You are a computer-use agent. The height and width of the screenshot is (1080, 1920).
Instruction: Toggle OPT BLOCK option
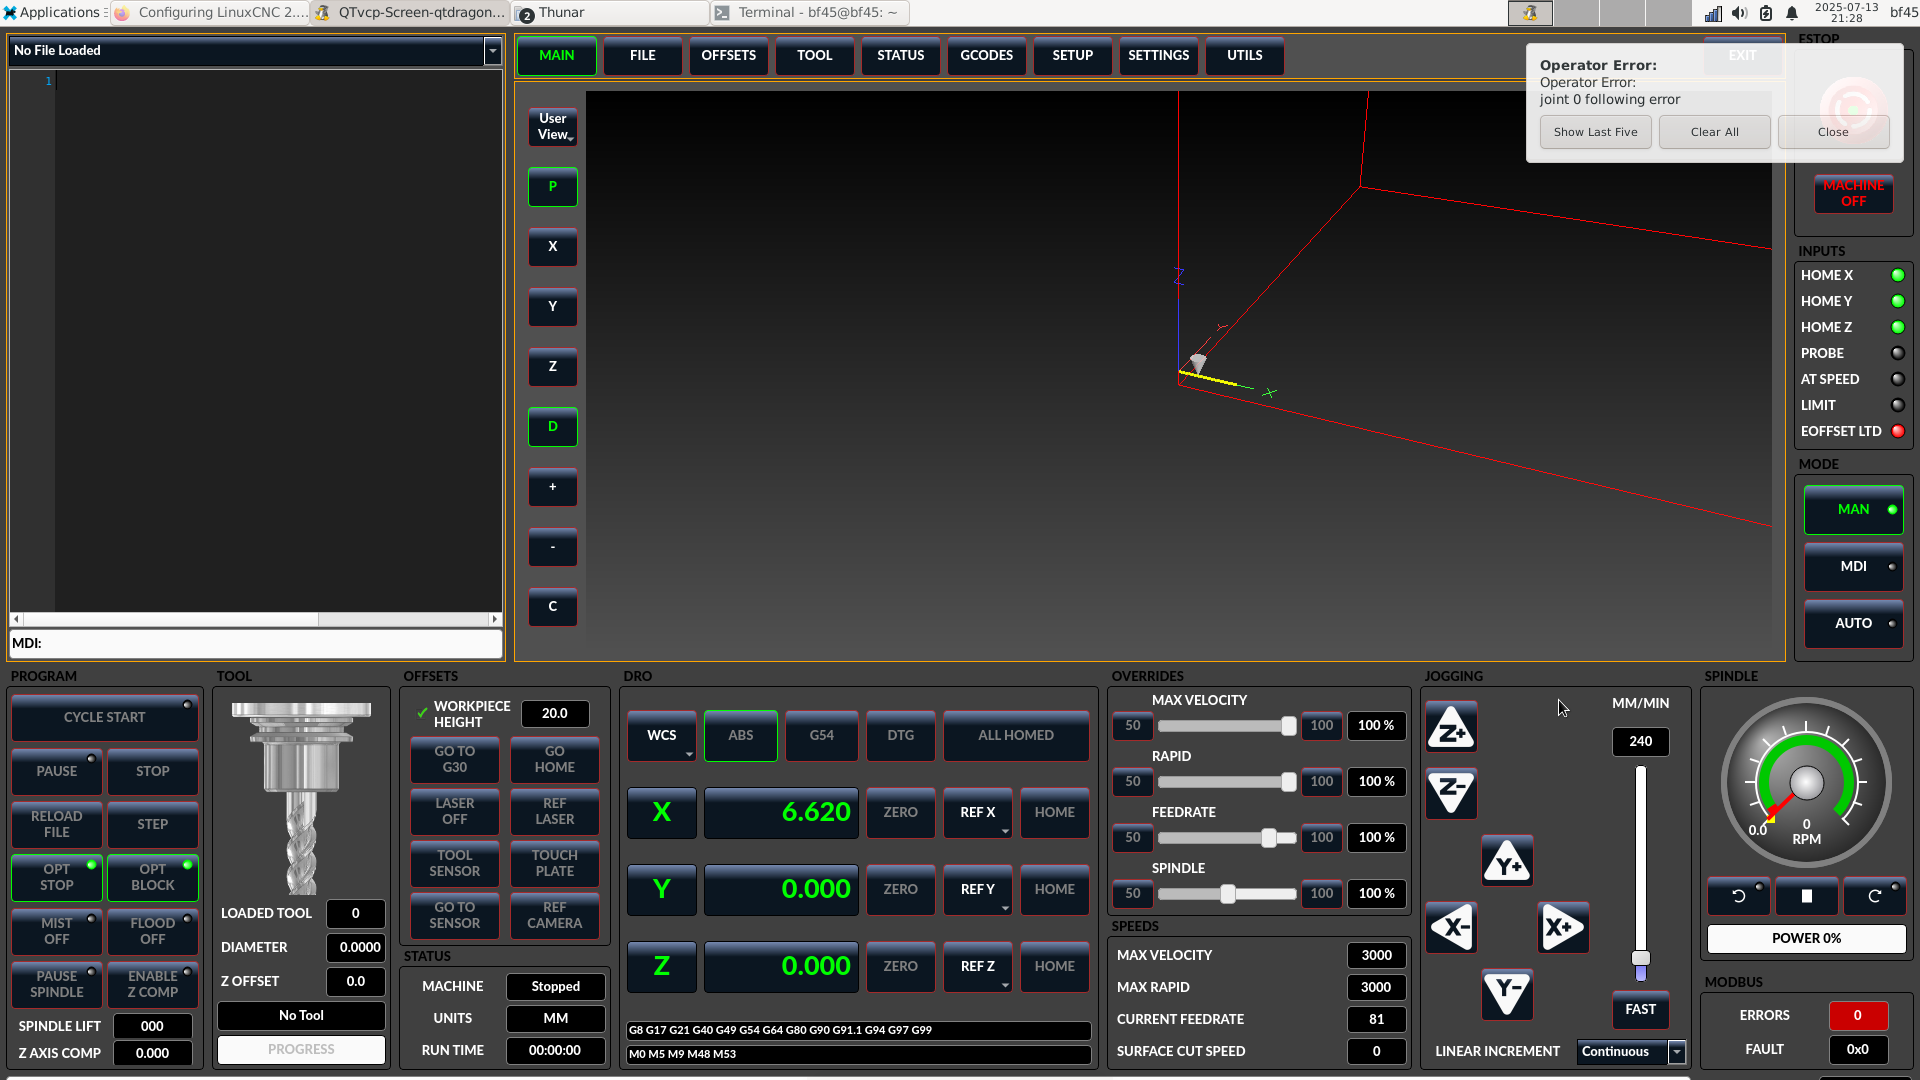coord(153,878)
